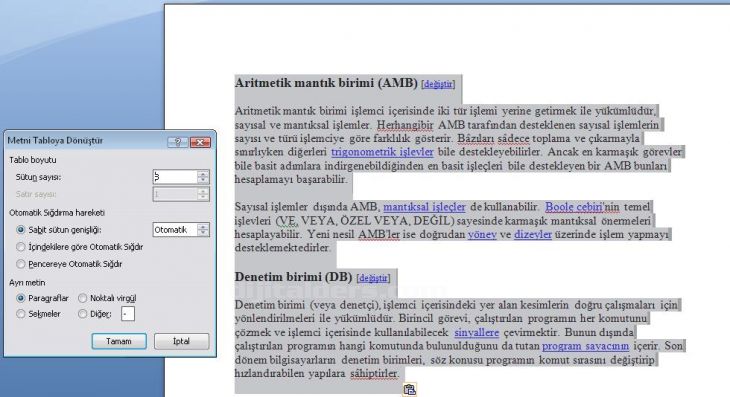Click the word sâhiptirler in last paragraph
730x397 pixels.
(x=374, y=373)
